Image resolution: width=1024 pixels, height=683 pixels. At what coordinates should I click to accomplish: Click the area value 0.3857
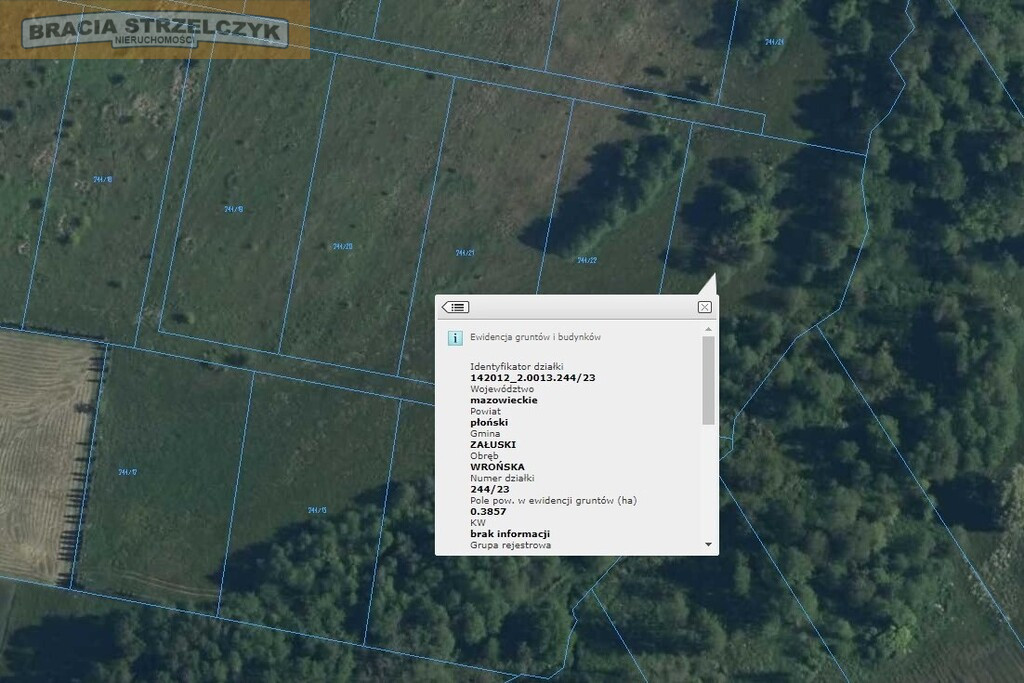(x=488, y=511)
